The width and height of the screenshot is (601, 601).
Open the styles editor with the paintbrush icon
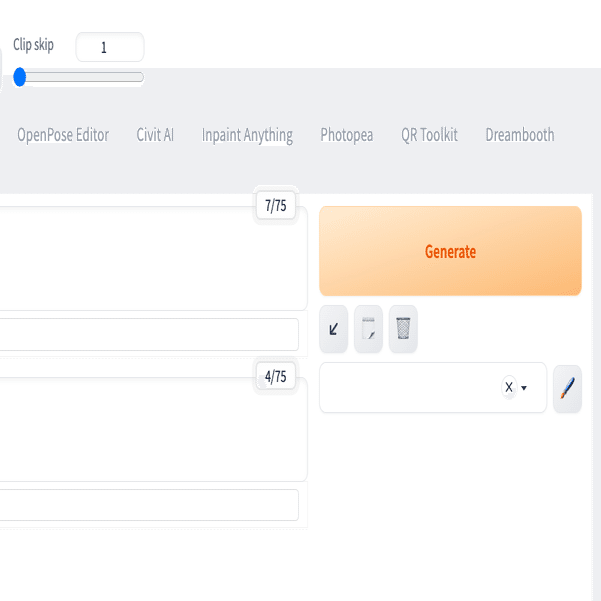(x=567, y=388)
